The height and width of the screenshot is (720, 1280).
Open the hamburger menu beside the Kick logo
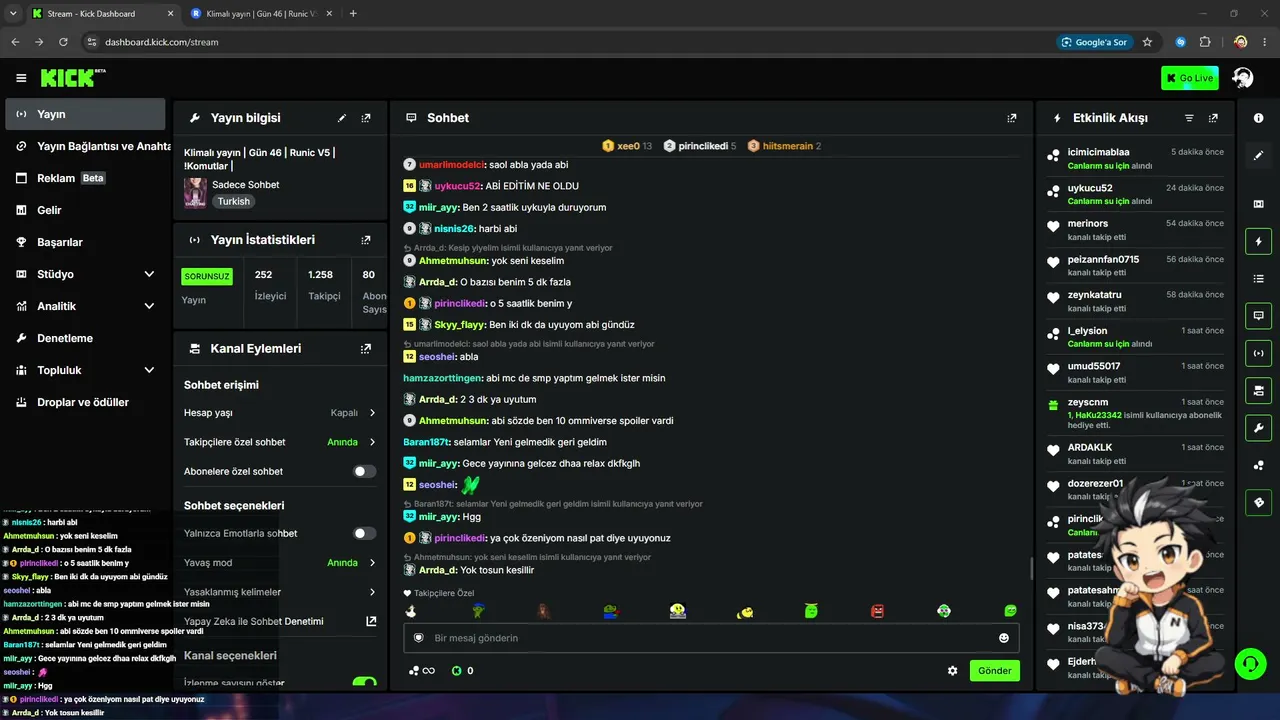(21, 78)
